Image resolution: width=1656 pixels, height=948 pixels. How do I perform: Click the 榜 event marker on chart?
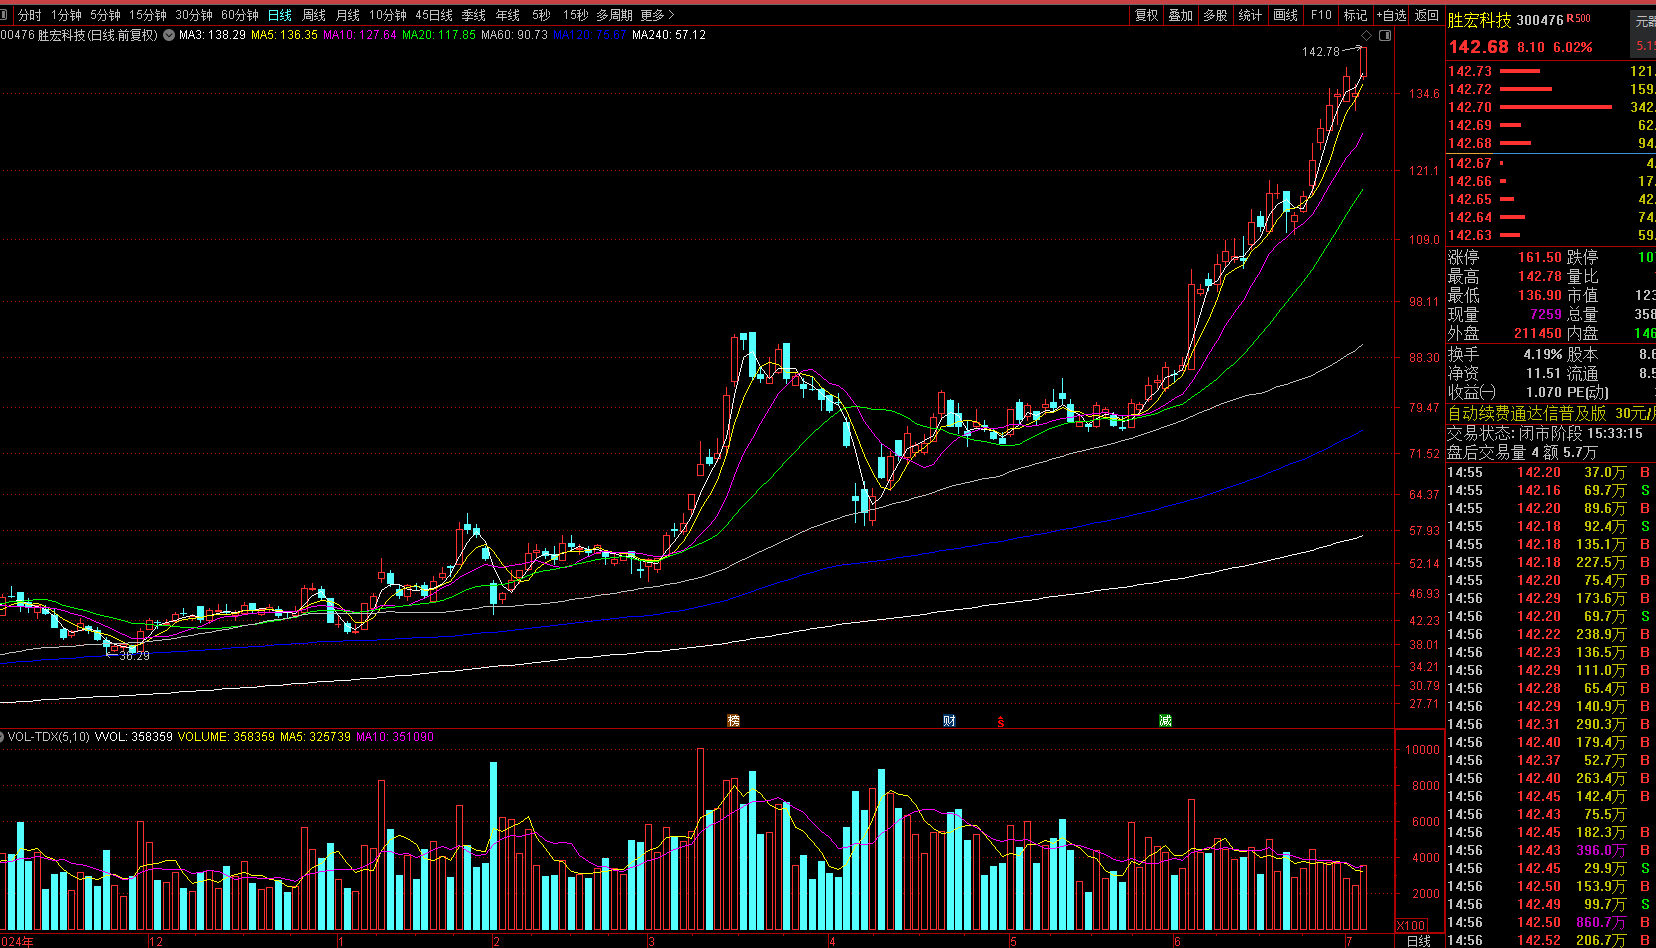point(733,720)
